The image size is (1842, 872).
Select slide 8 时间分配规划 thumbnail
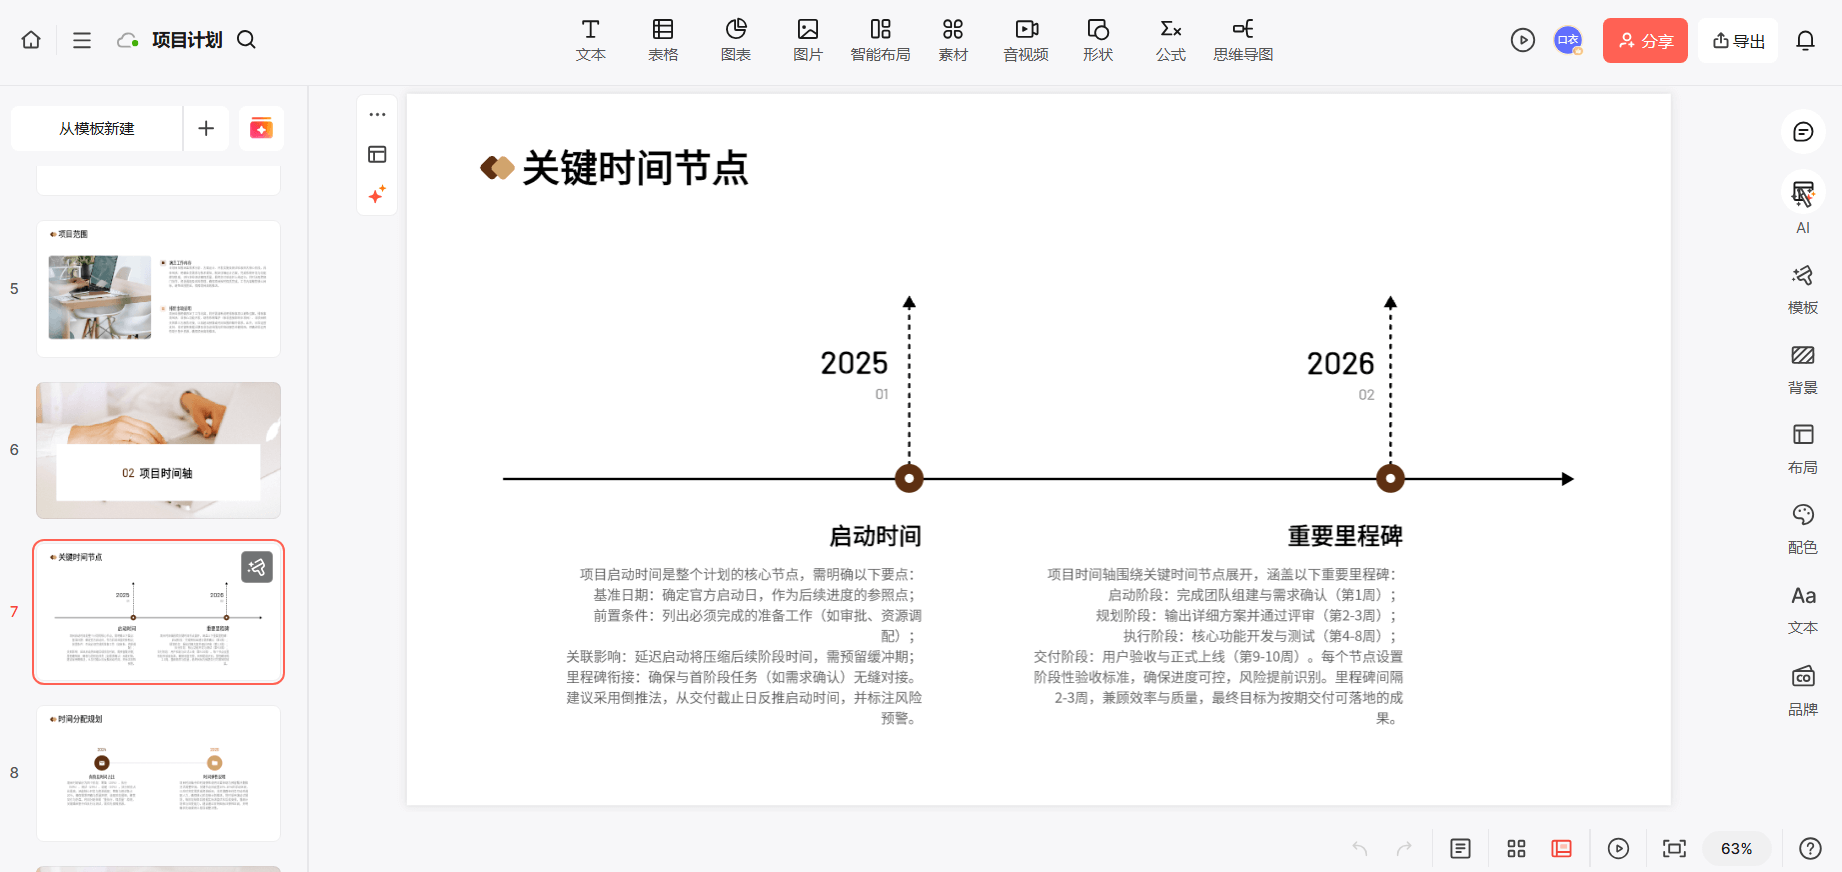pos(158,773)
